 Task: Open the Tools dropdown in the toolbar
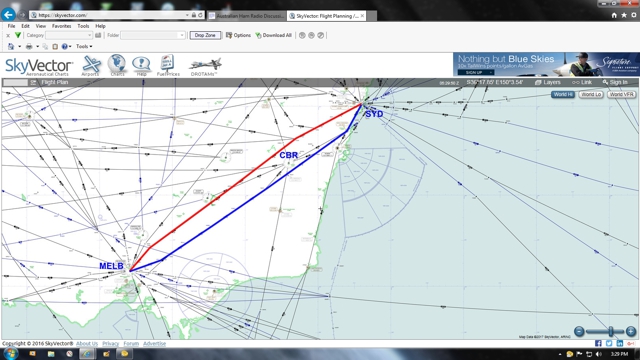[84, 47]
